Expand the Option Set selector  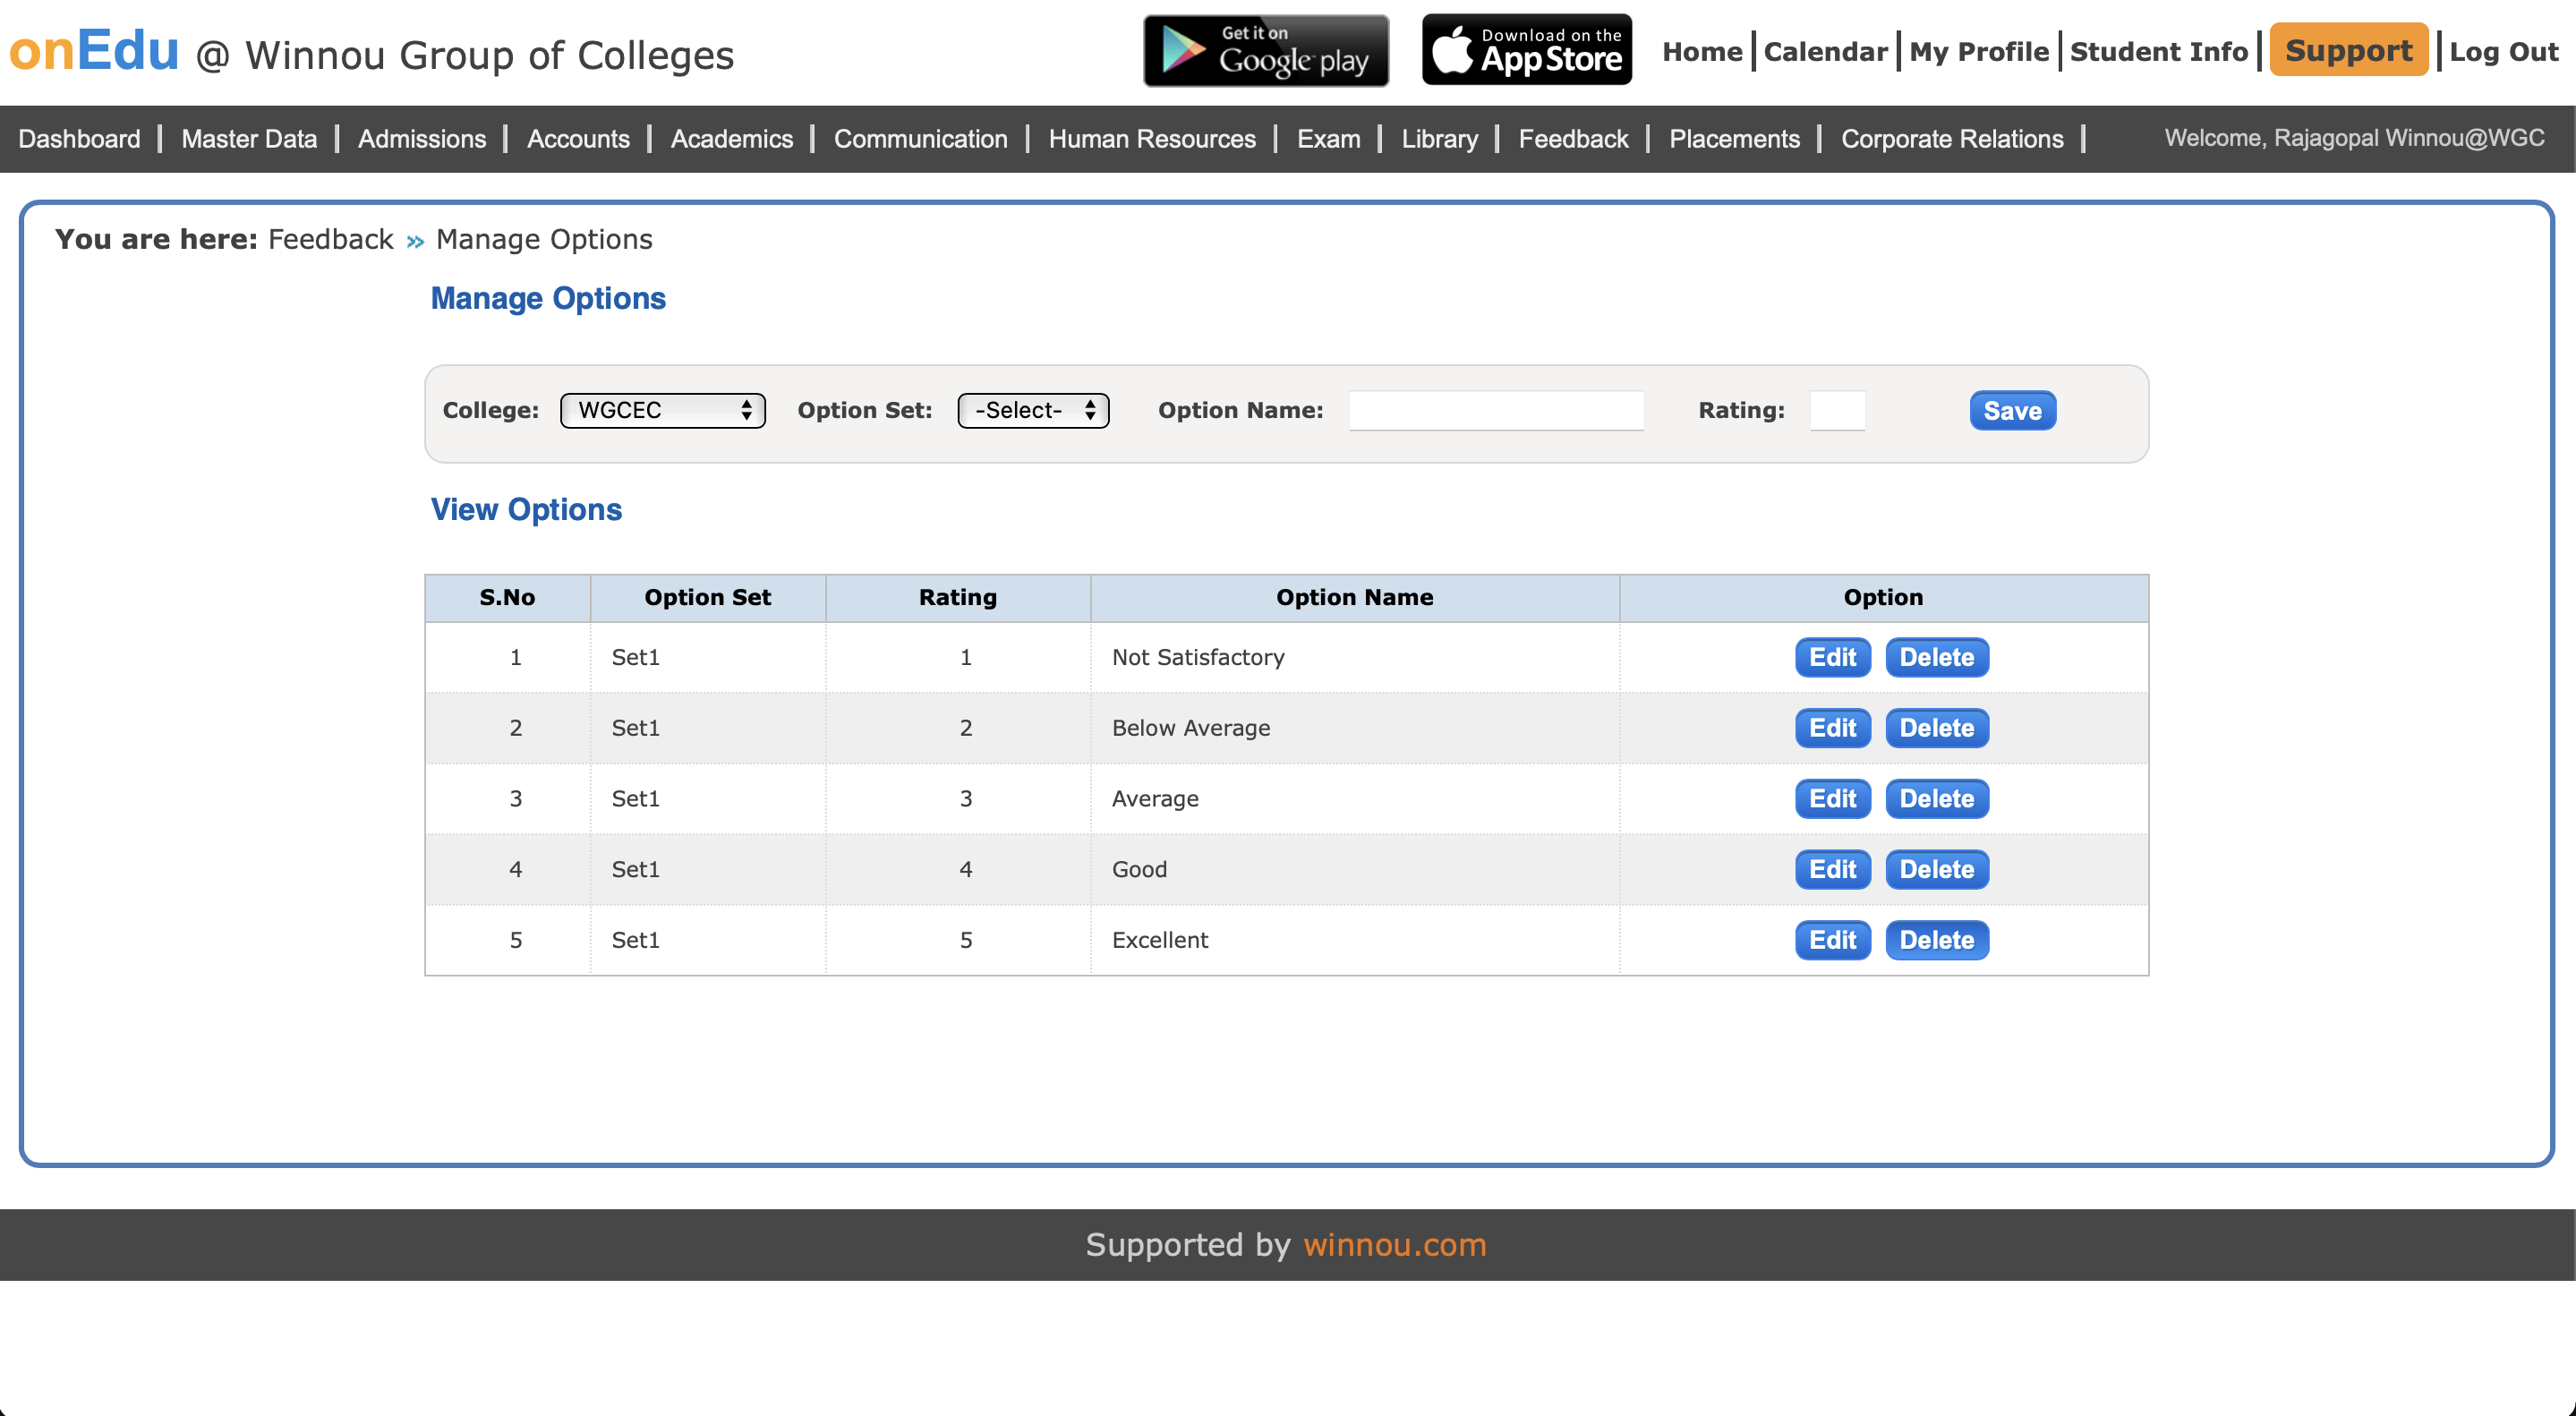click(x=1033, y=410)
